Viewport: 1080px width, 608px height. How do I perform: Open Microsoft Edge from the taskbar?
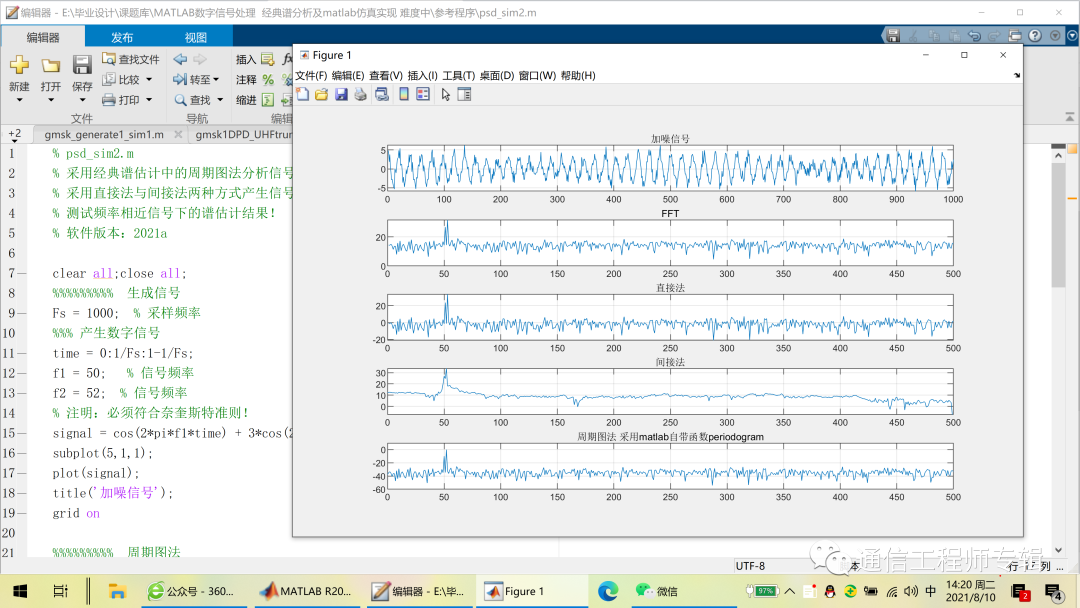pyautogui.click(x=608, y=591)
